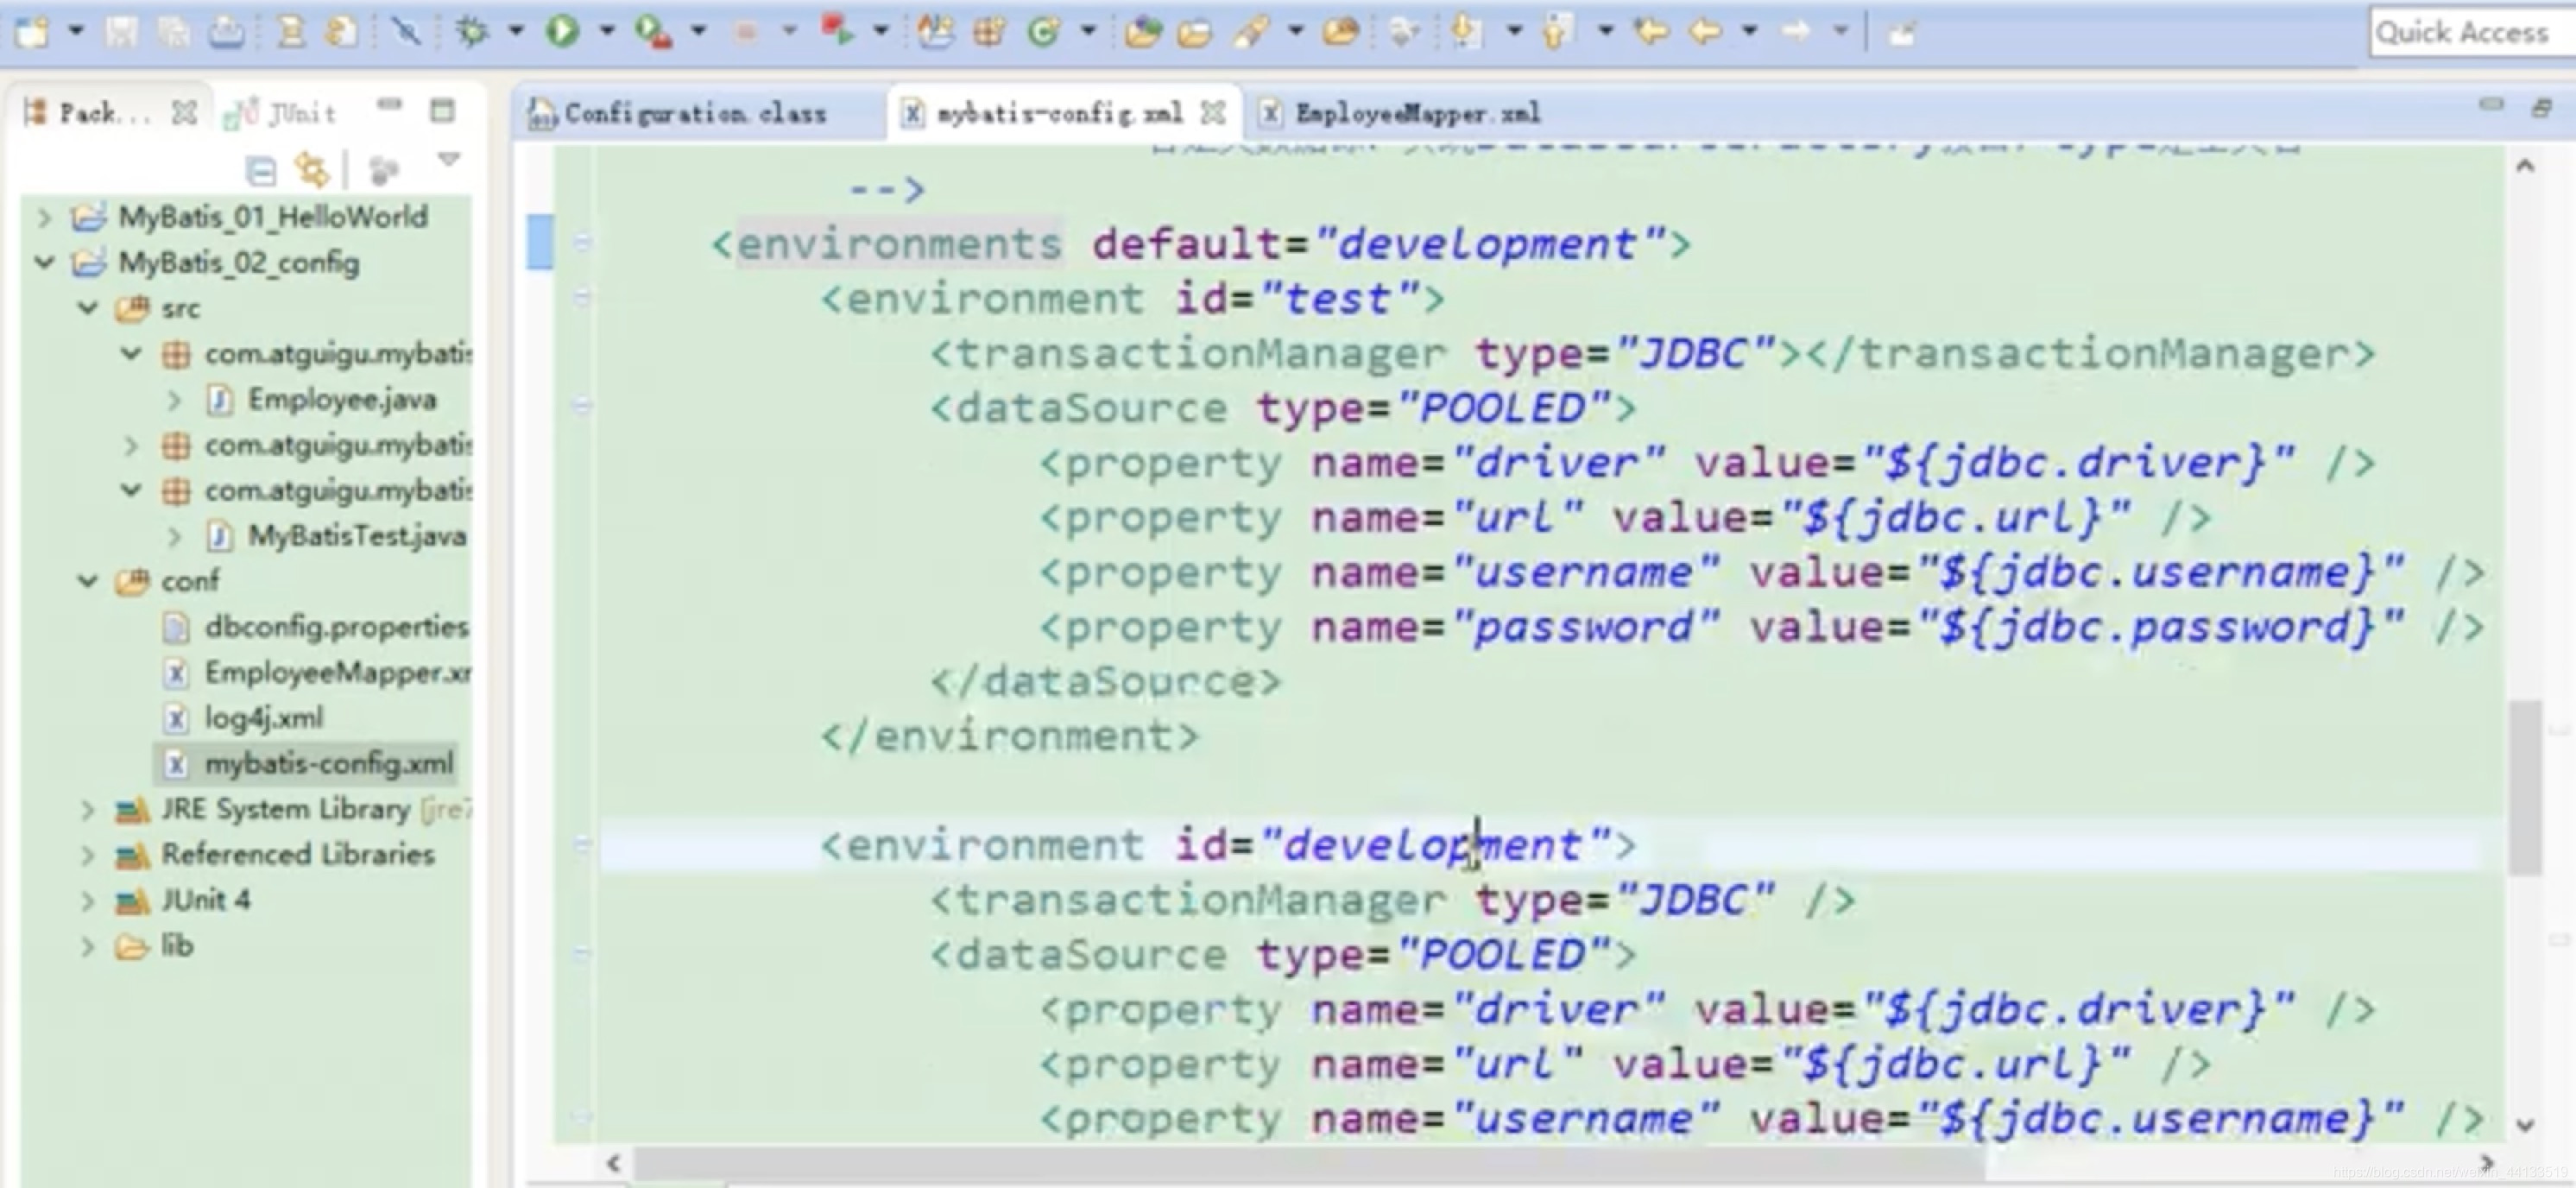Image resolution: width=2576 pixels, height=1188 pixels.
Task: Click the Open Task folder icon
Action: (1194, 32)
